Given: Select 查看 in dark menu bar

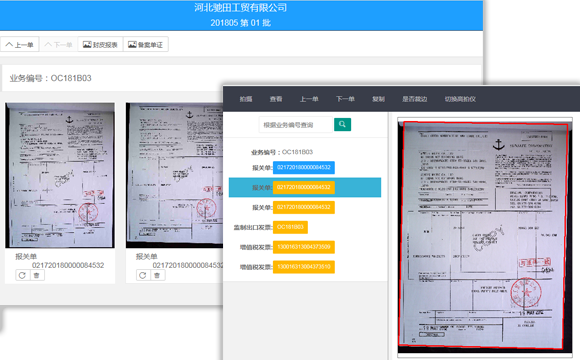Looking at the screenshot, I should point(276,99).
